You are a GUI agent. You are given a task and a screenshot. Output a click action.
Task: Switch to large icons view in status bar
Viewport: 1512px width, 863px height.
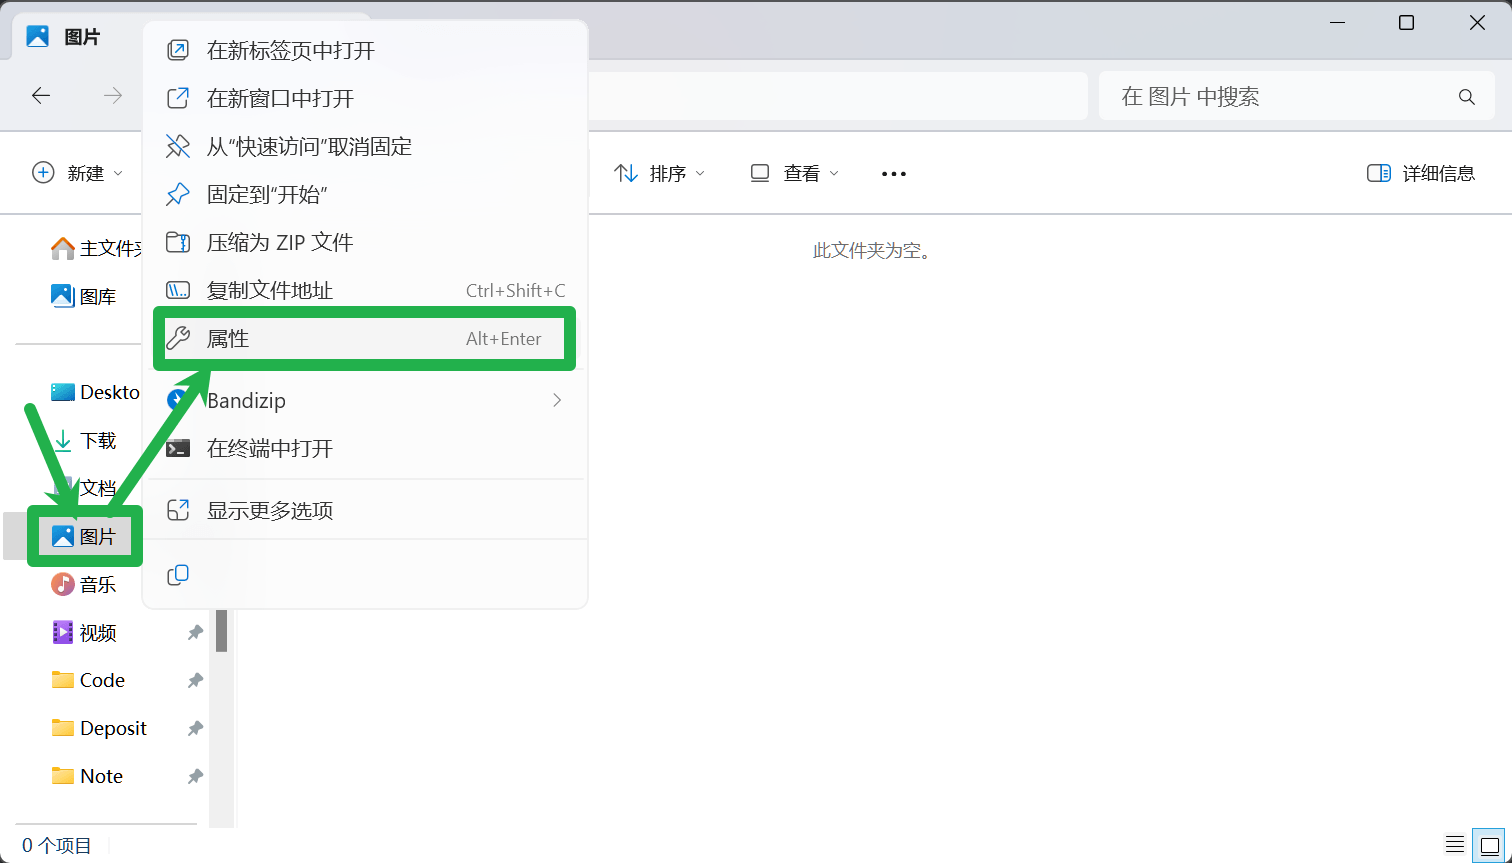coord(1490,845)
